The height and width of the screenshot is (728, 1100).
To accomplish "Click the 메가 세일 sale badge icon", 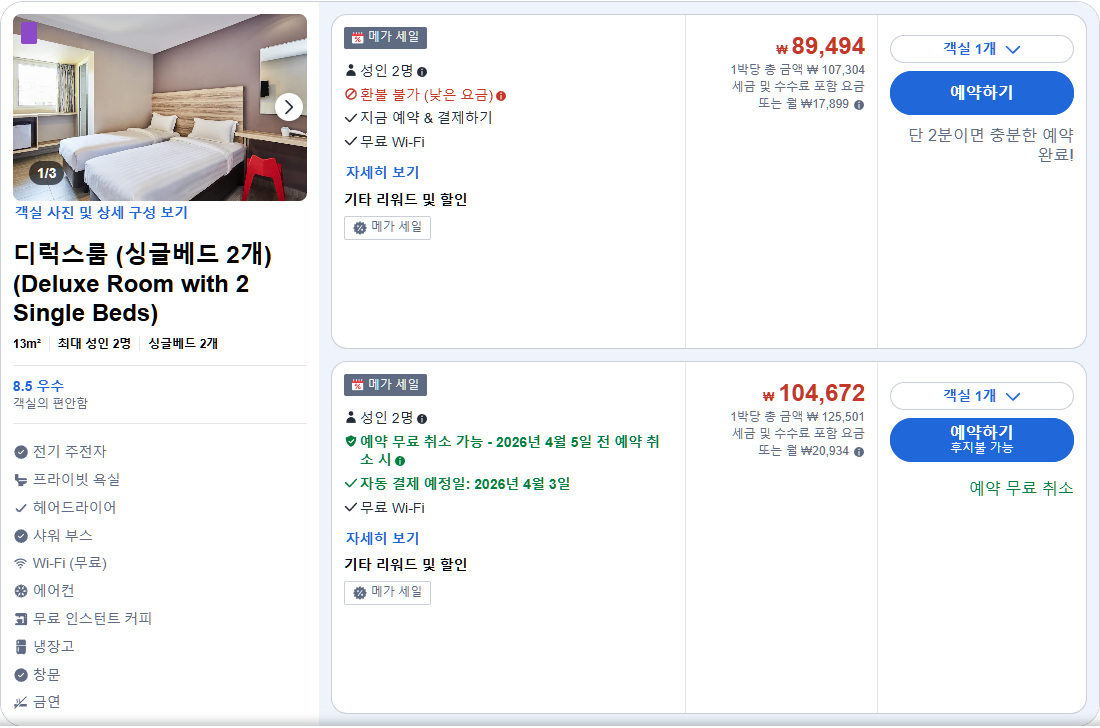I will (358, 38).
